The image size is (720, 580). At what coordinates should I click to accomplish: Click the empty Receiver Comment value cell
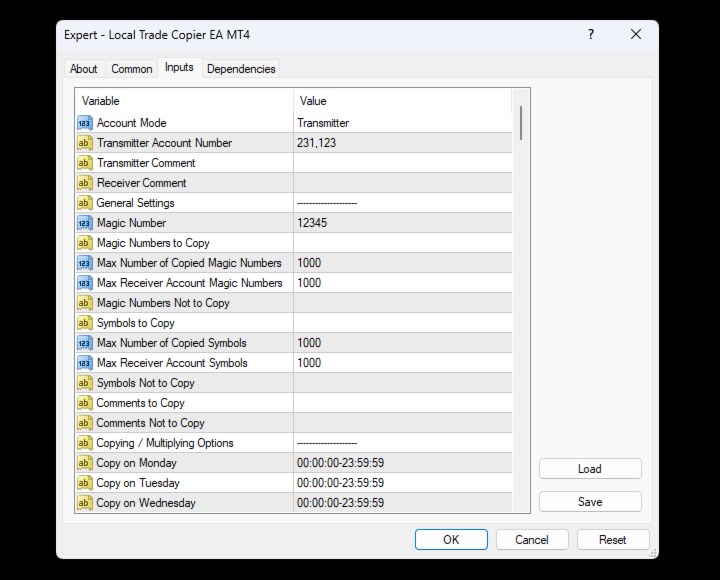(402, 183)
